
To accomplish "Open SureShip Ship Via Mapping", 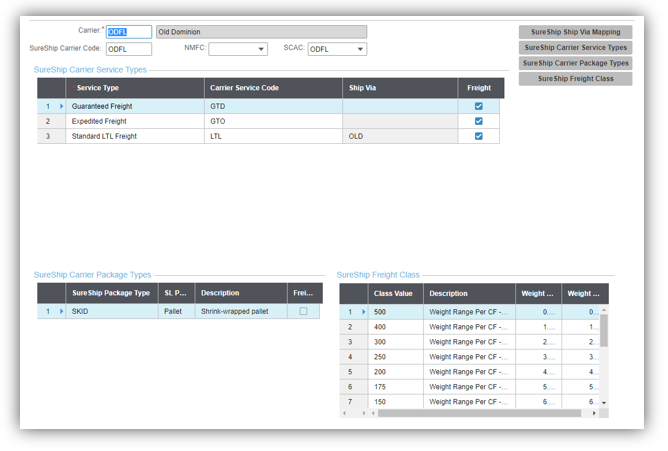I will (575, 32).
